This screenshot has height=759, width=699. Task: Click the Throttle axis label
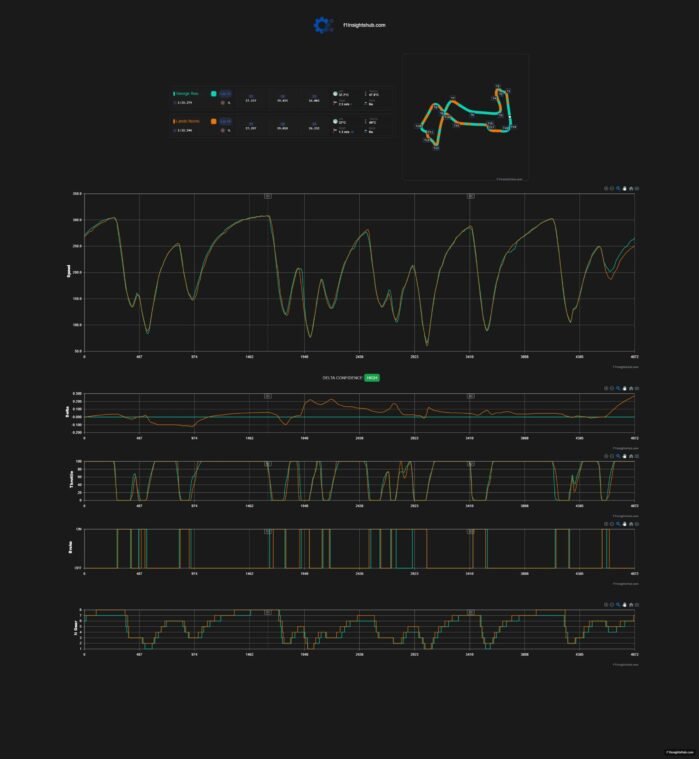(72, 480)
